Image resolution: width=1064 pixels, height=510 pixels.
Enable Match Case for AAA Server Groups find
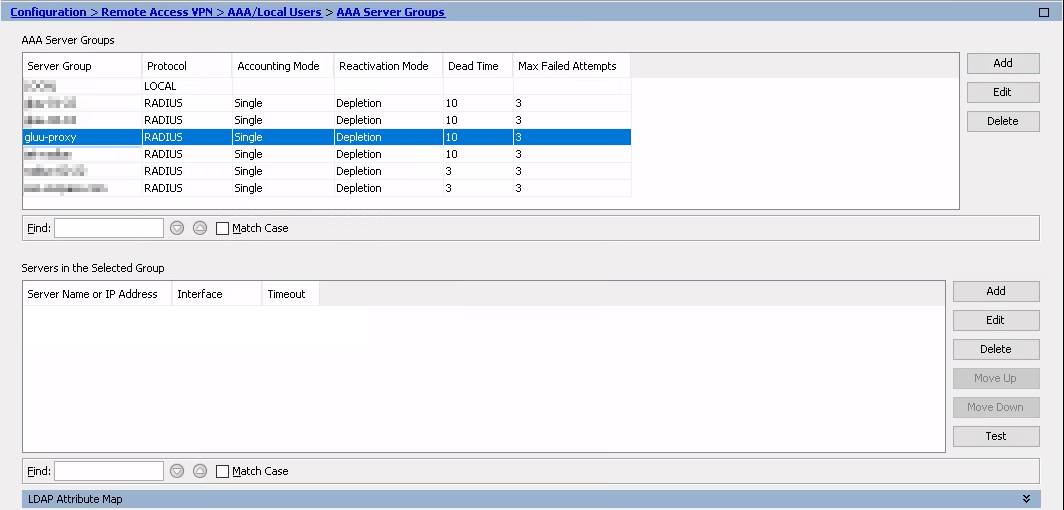(x=223, y=228)
